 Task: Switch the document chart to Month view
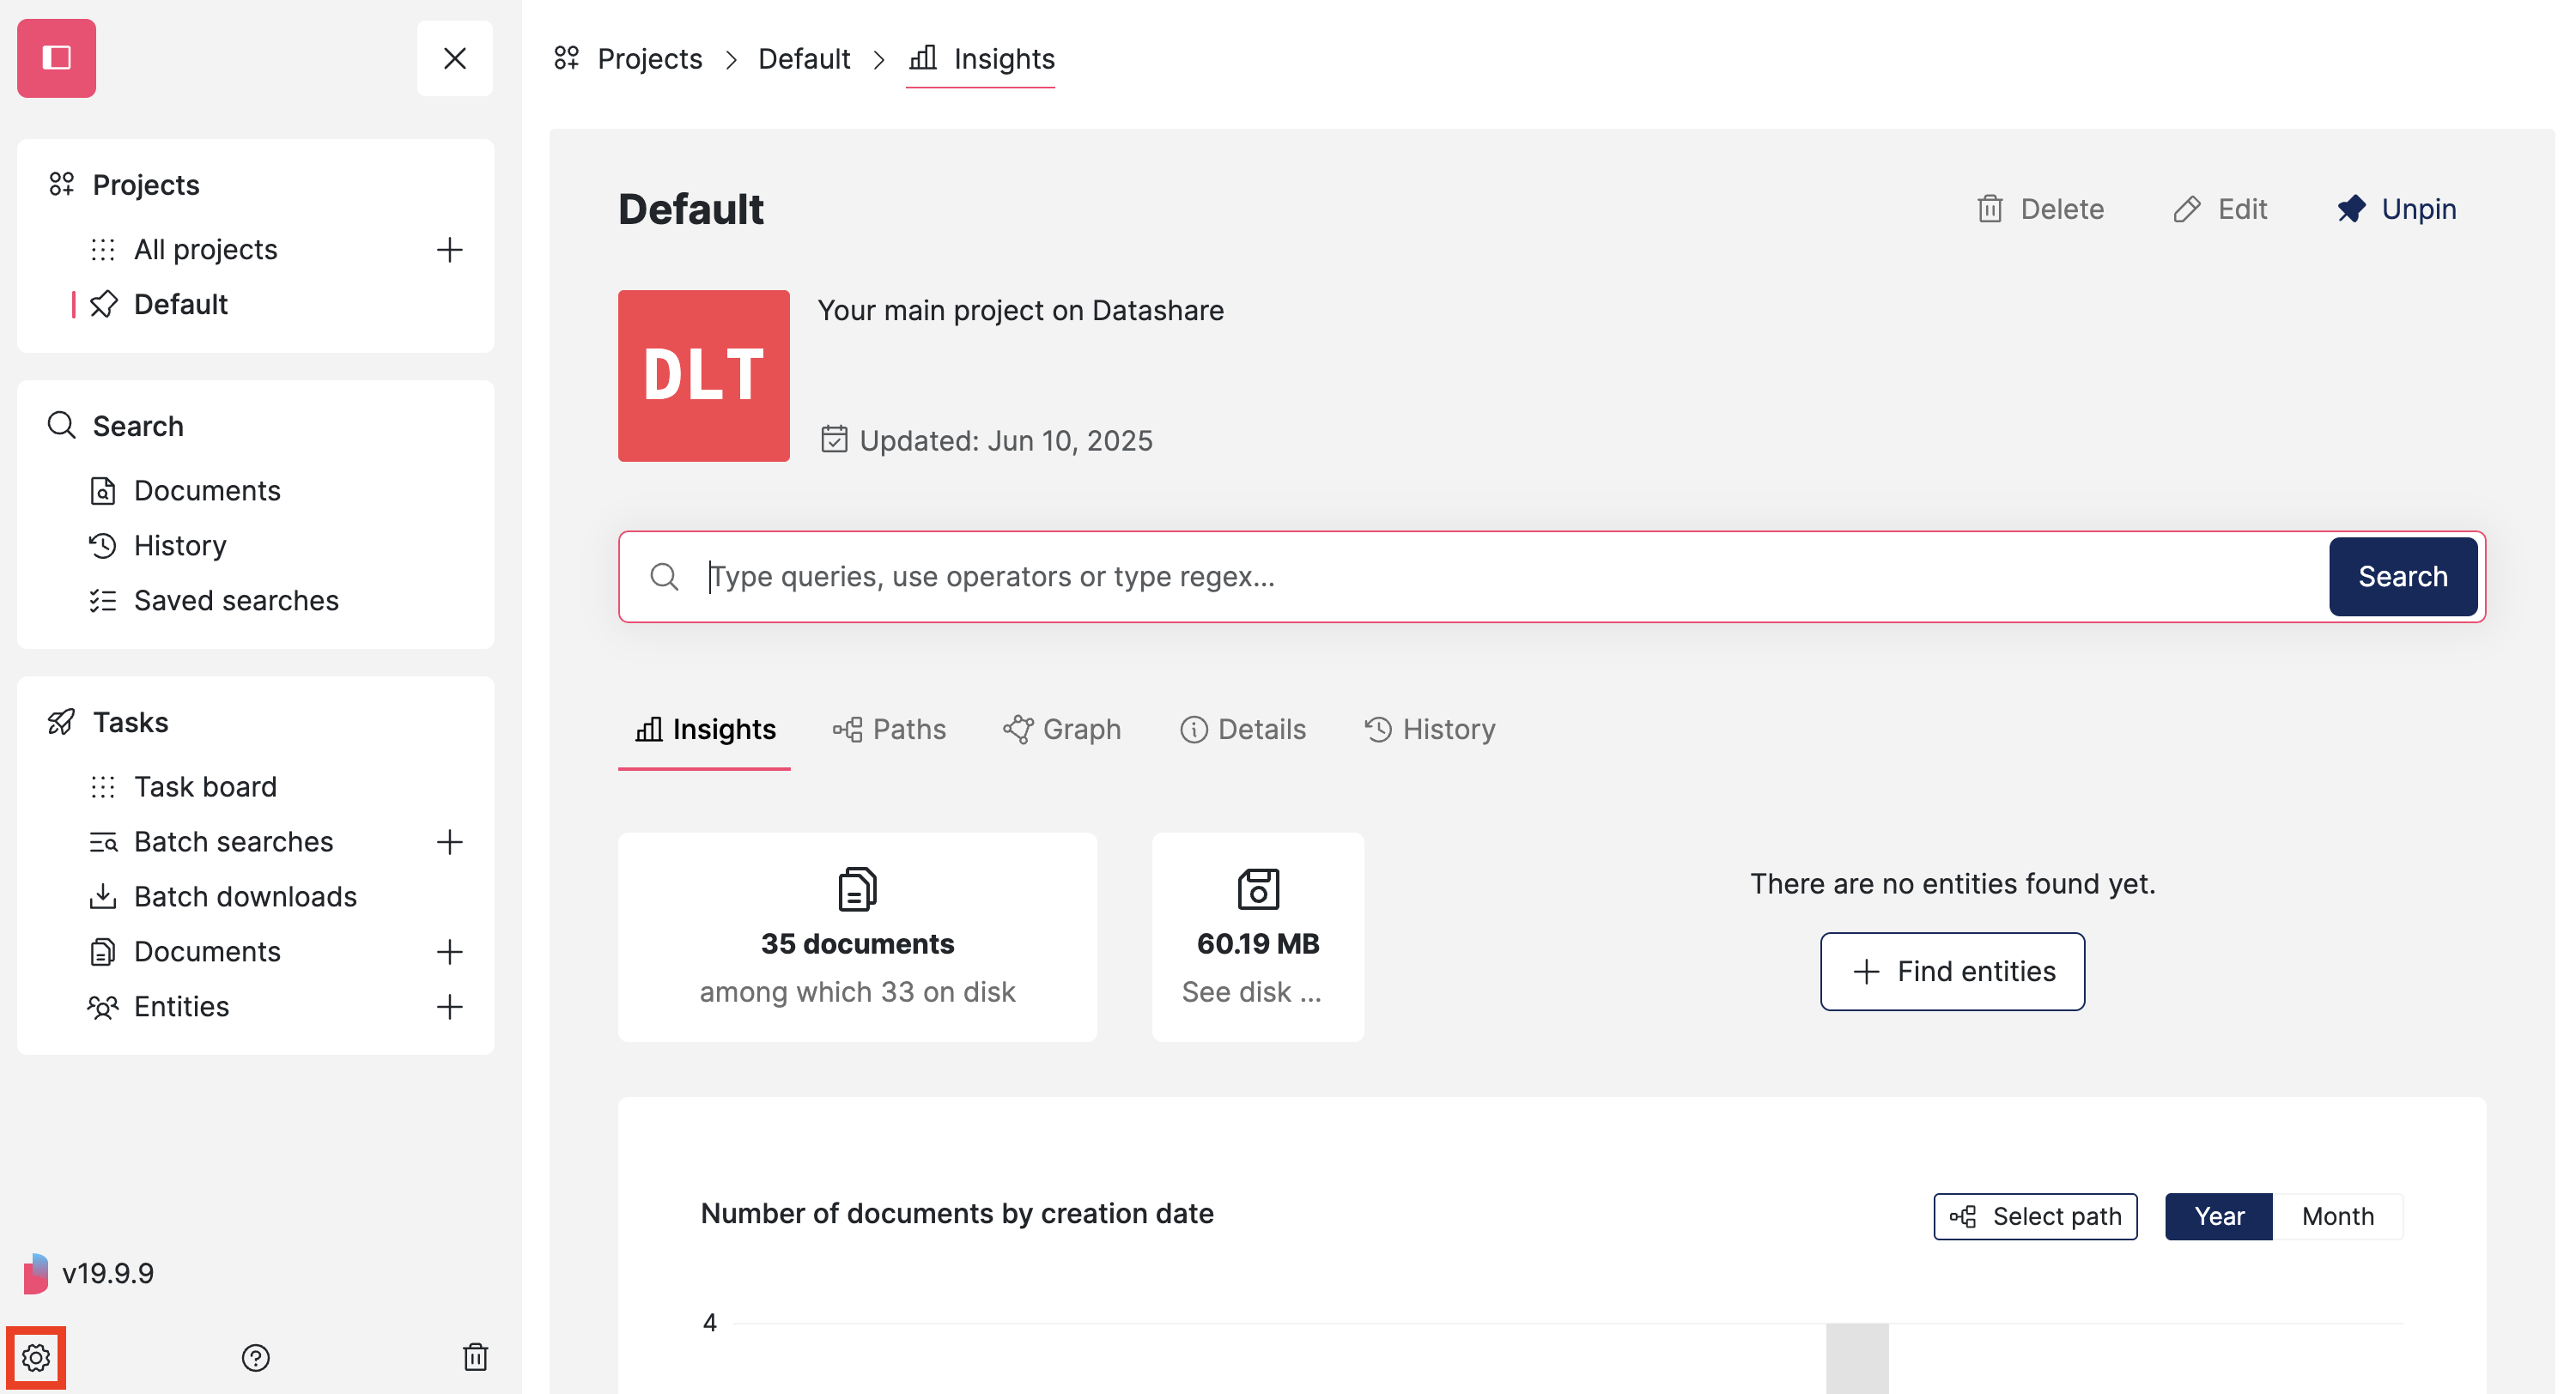(x=2338, y=1216)
